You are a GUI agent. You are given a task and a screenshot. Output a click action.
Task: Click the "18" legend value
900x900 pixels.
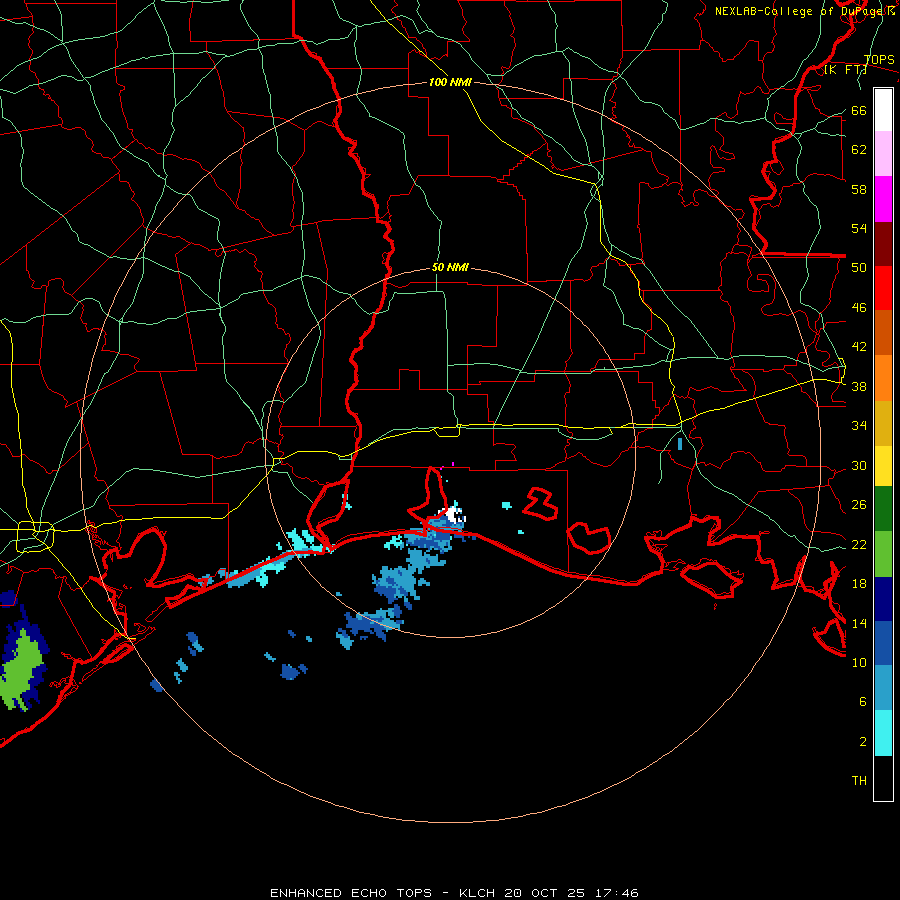pyautogui.click(x=859, y=583)
